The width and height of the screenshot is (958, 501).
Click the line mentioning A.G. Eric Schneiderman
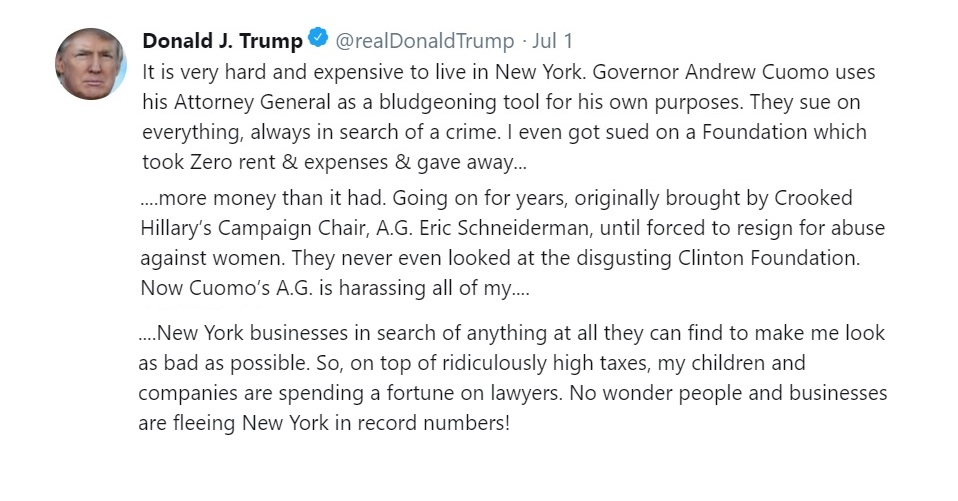513,228
